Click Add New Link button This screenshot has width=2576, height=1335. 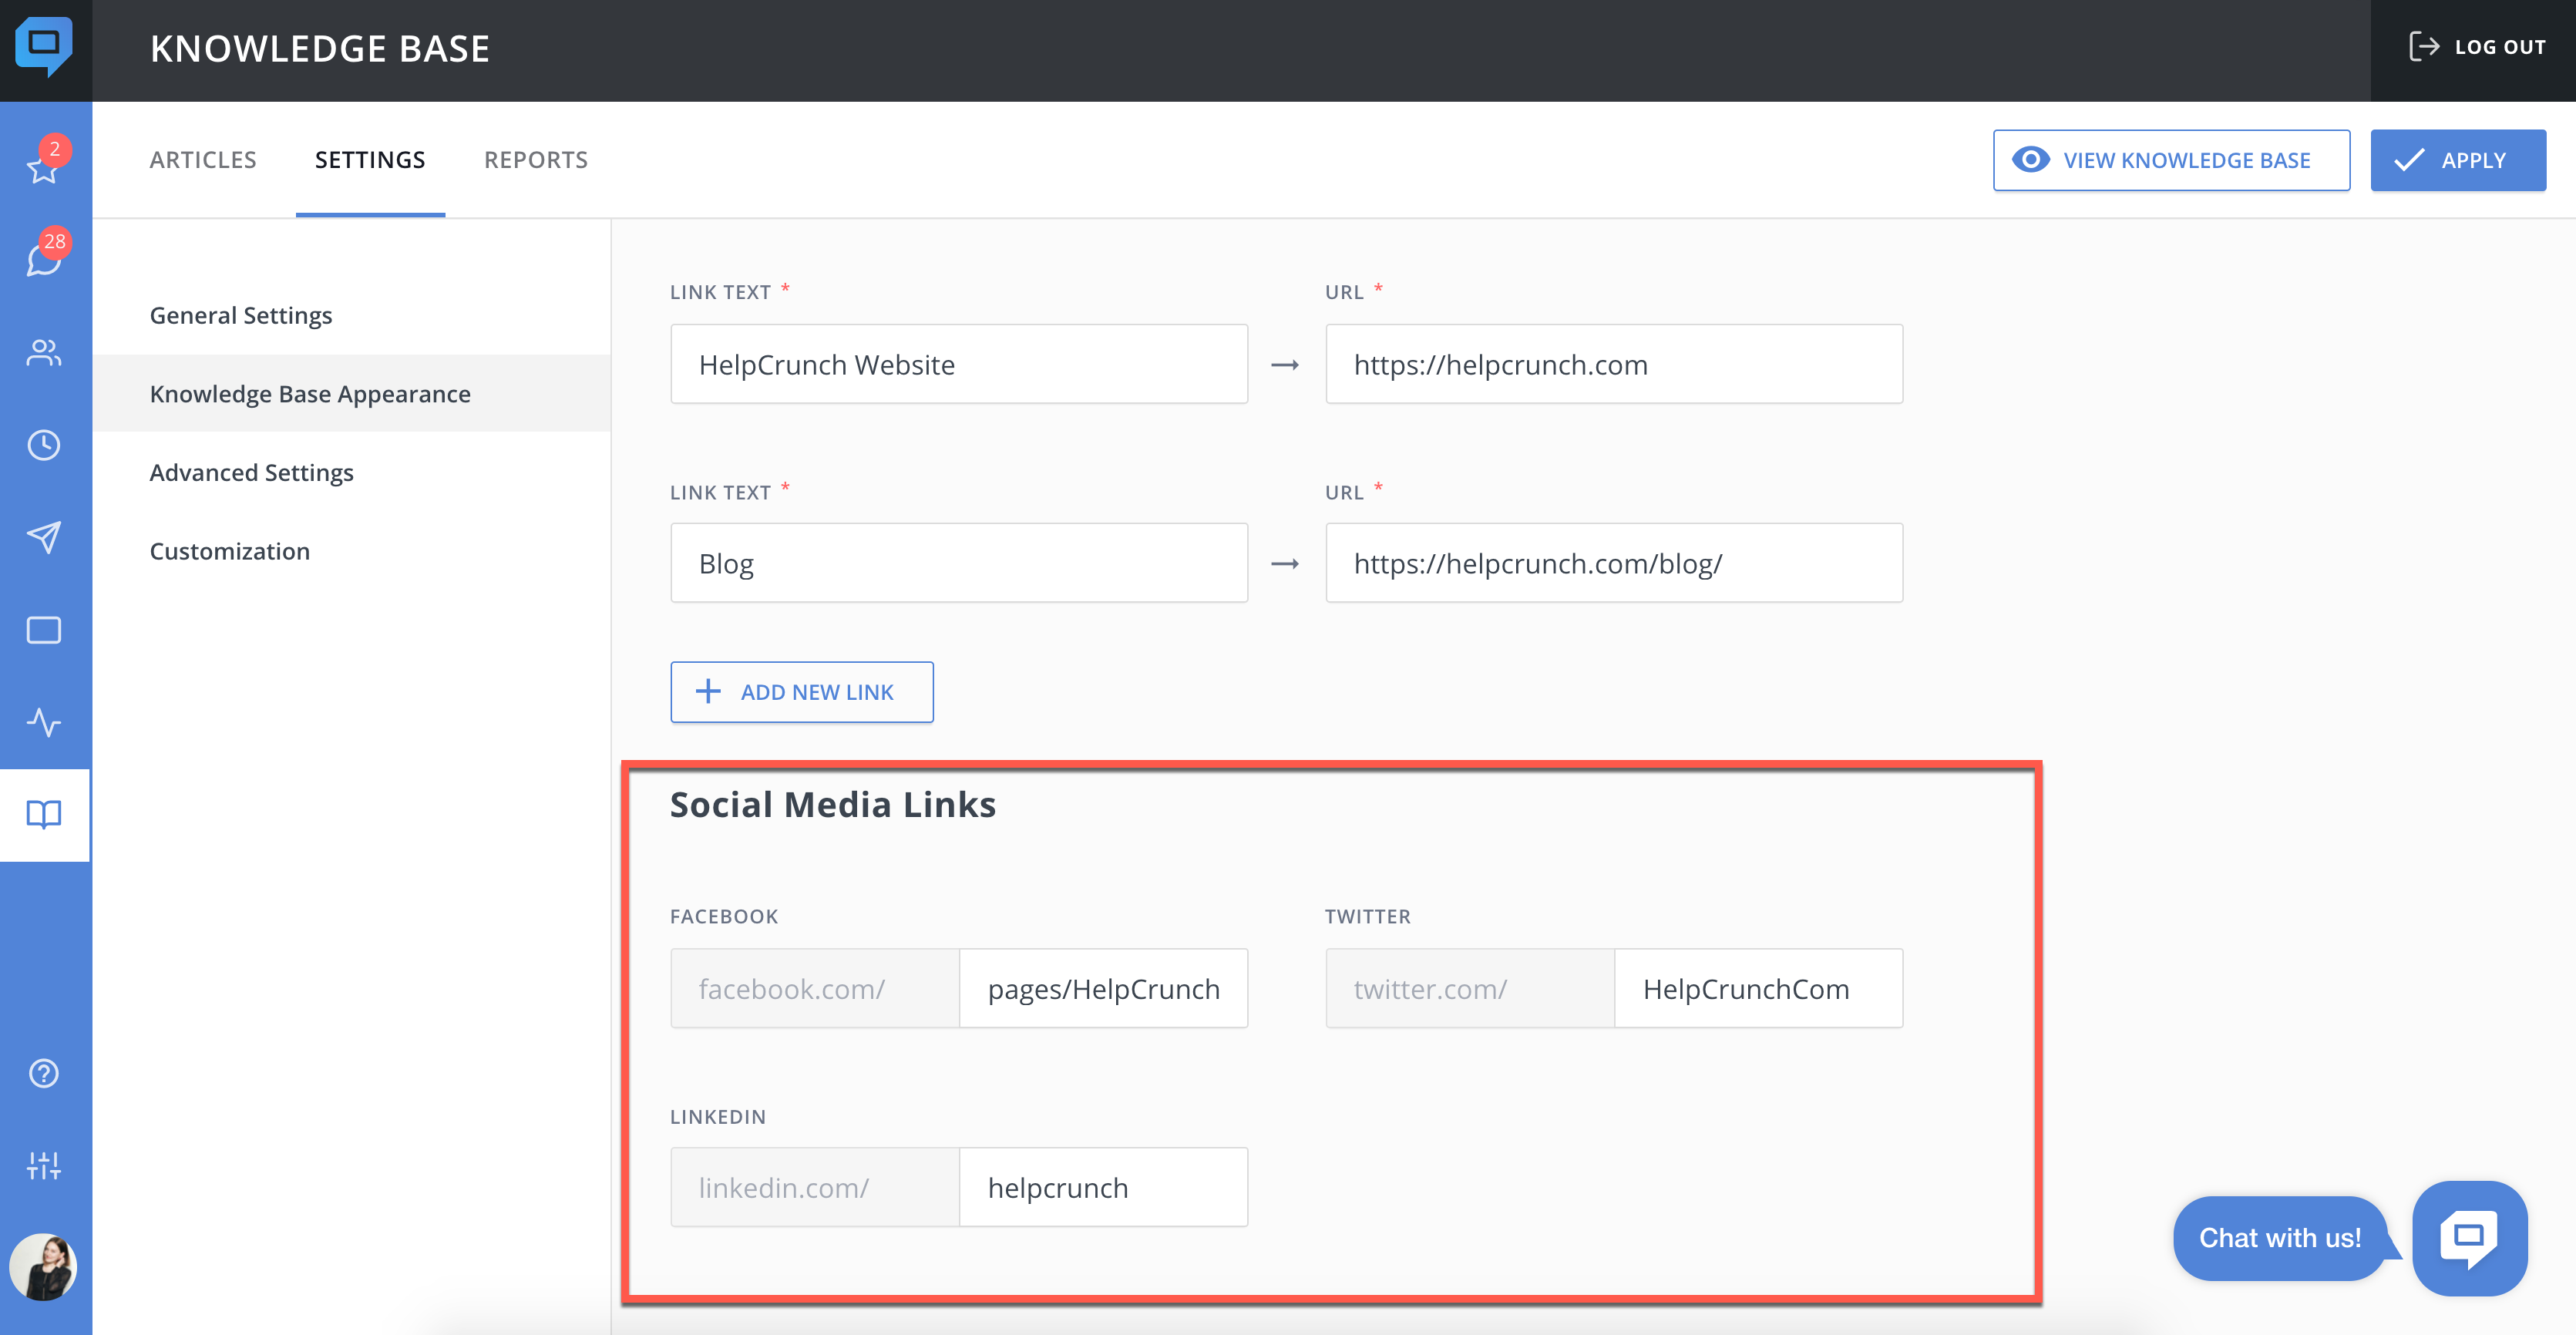click(802, 692)
